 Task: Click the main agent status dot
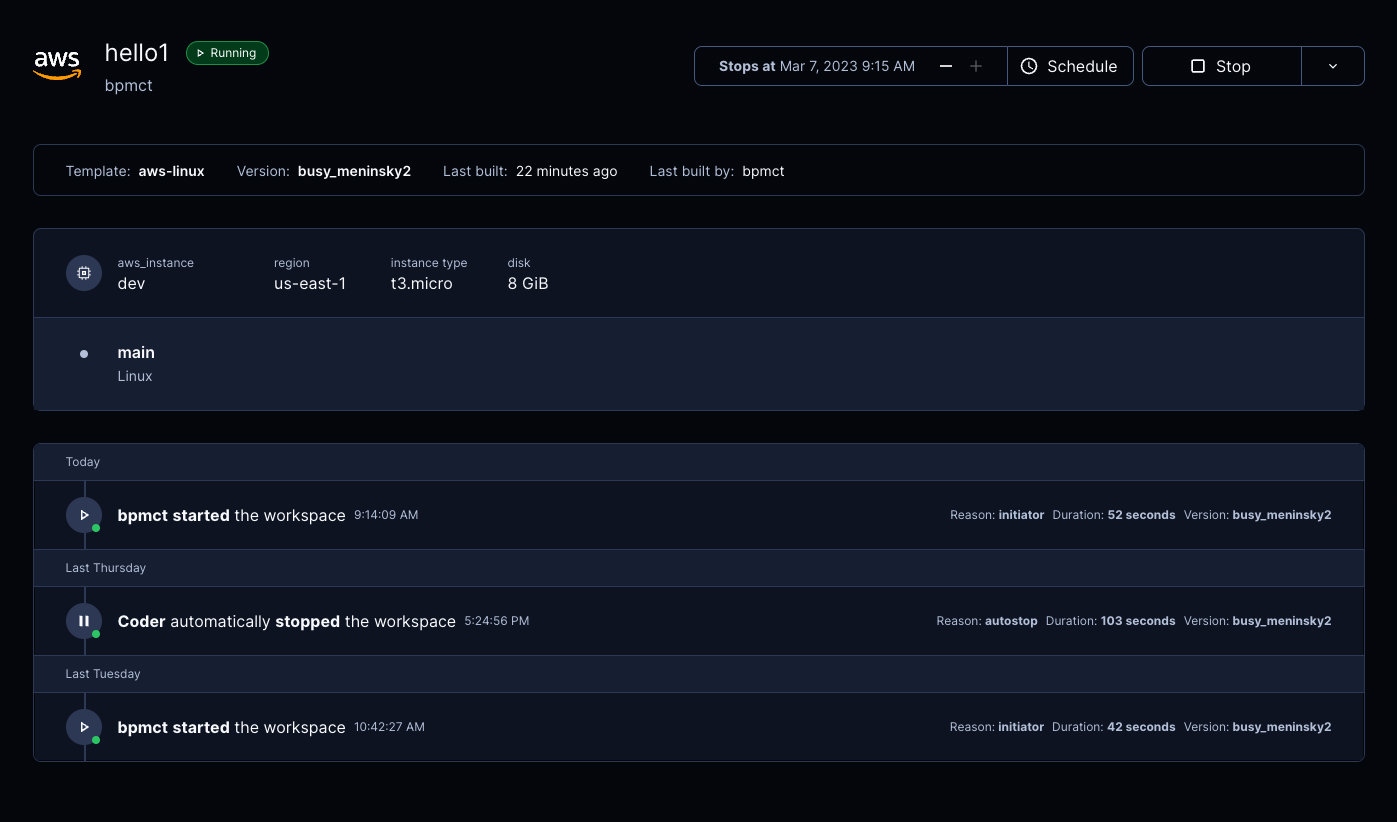(x=84, y=354)
